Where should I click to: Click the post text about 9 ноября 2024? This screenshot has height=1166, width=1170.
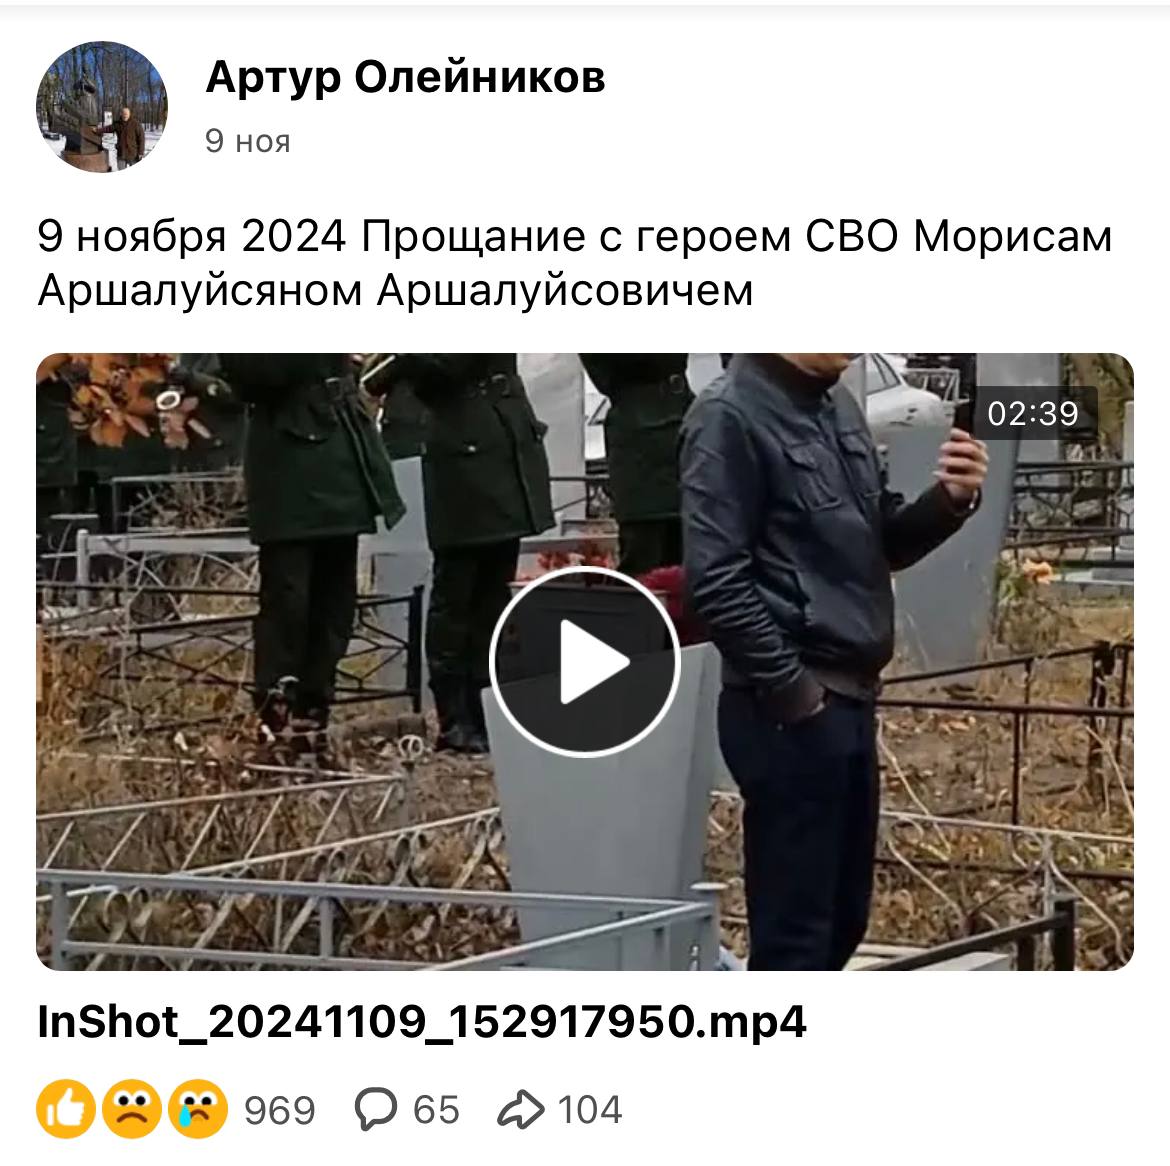(575, 263)
